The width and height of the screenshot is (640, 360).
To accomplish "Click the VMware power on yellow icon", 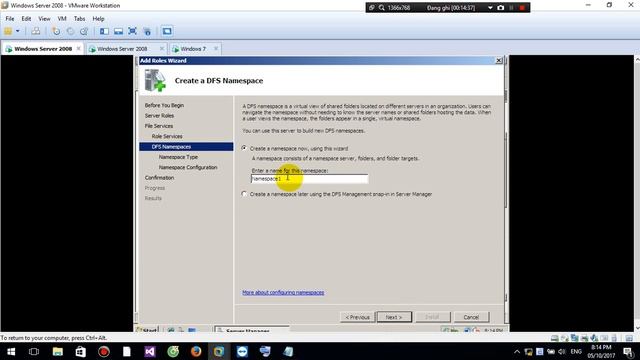I will pos(8,31).
